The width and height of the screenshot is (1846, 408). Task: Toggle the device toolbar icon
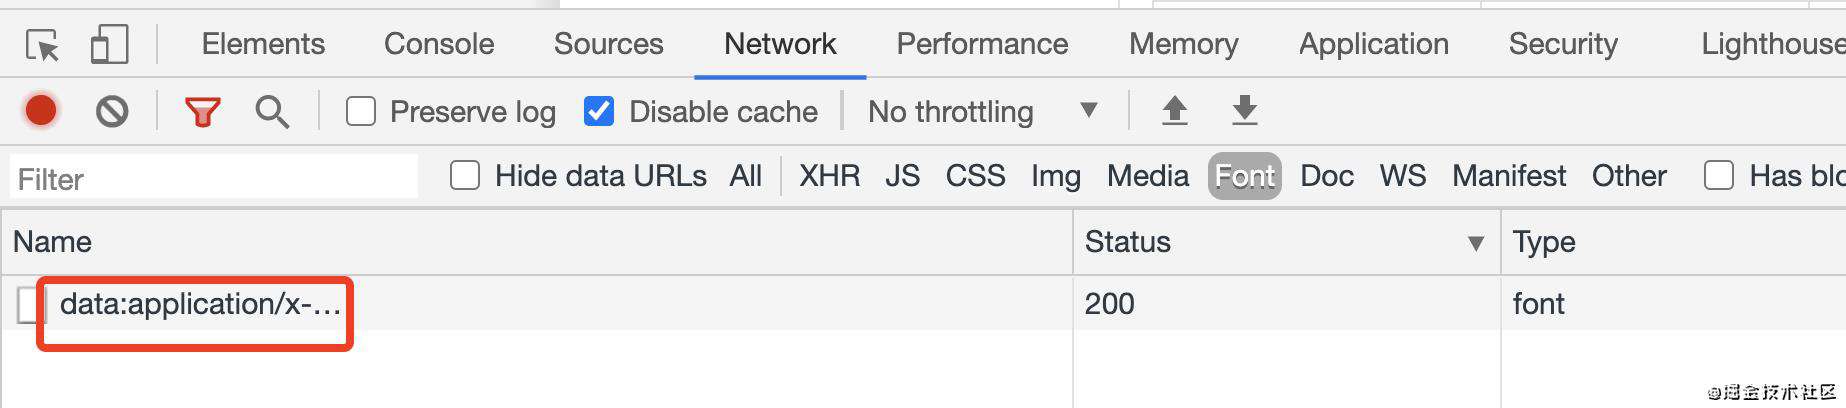point(109,45)
